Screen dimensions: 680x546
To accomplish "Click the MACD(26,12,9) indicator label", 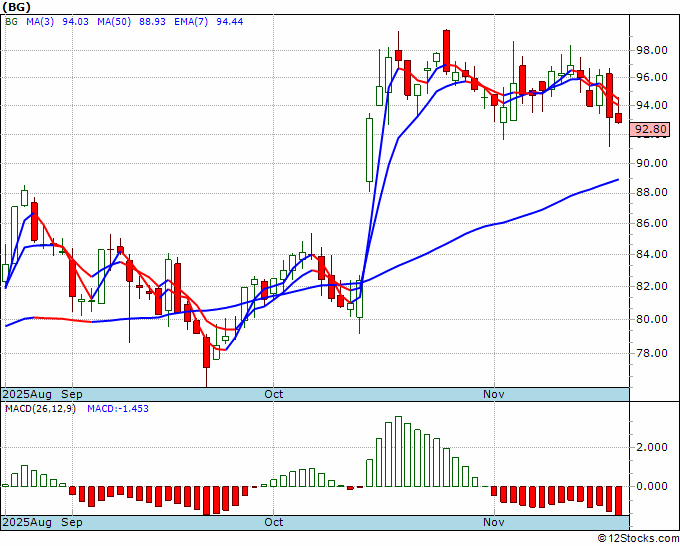I will [40, 409].
